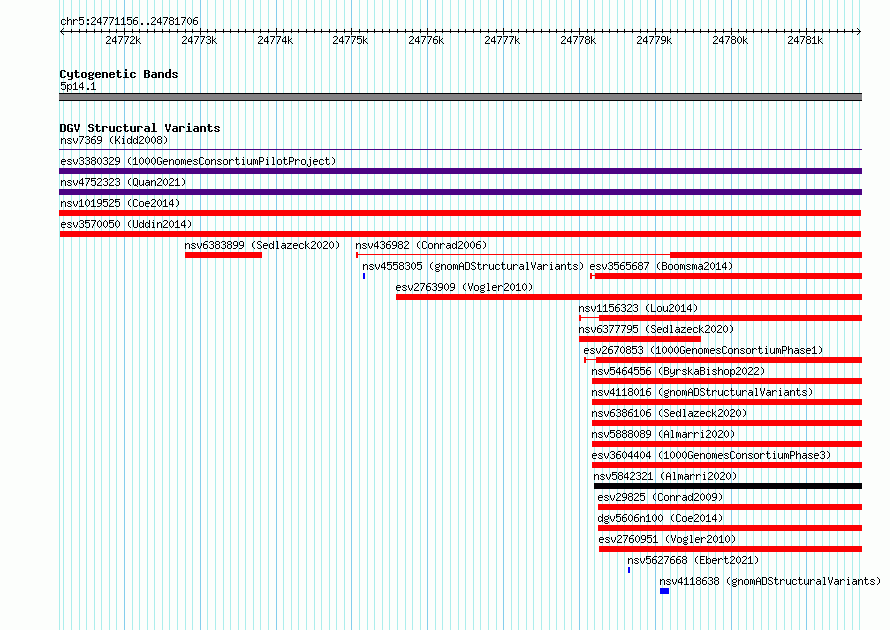The image size is (890, 630).
Task: Select esv3604404 (1000GenomesConsortiumPhase3) label
Action: [x=711, y=455]
